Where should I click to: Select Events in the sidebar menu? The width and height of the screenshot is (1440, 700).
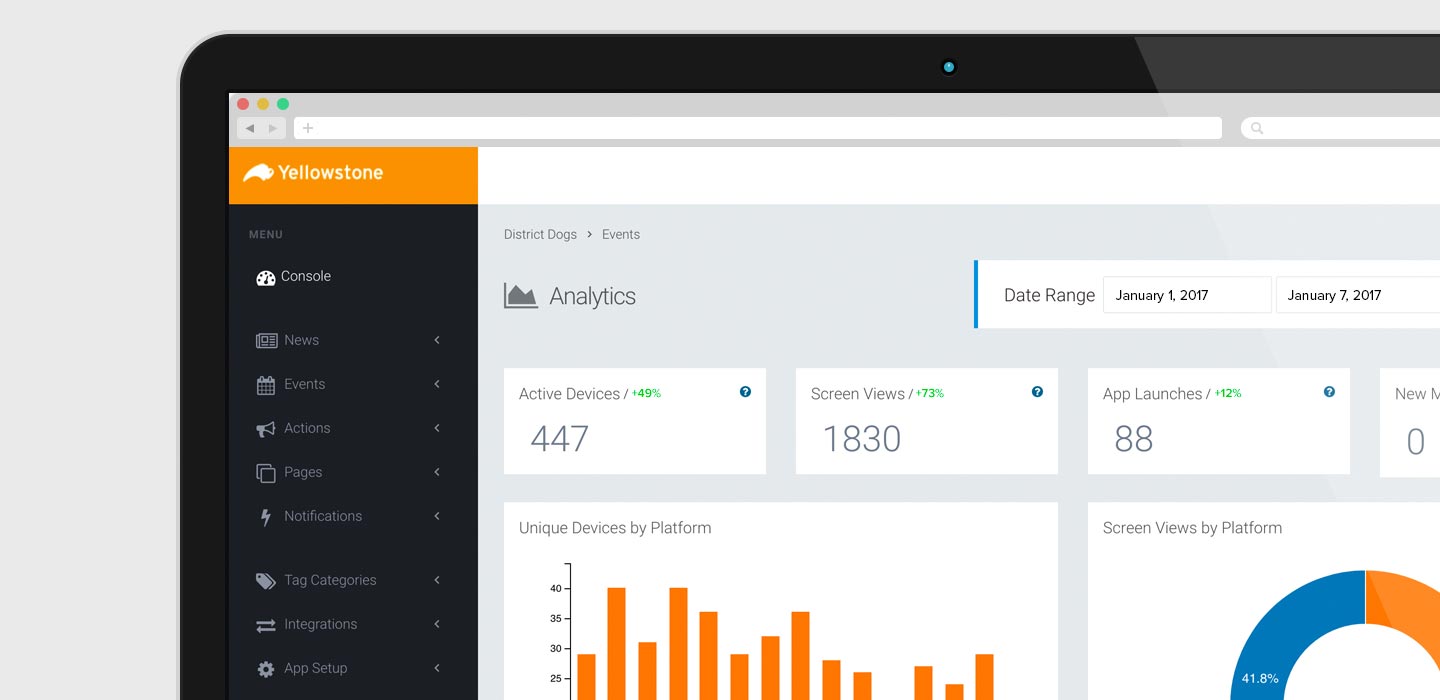pyautogui.click(x=304, y=384)
